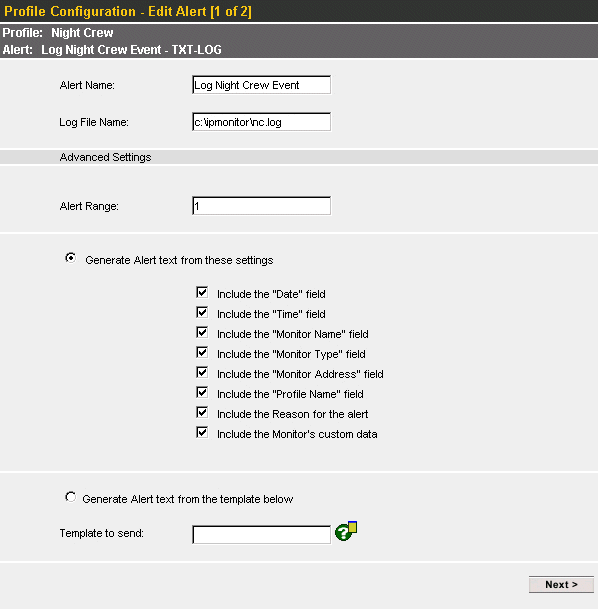
Task: Toggle Include the "Time" field checkbox
Action: click(x=202, y=312)
